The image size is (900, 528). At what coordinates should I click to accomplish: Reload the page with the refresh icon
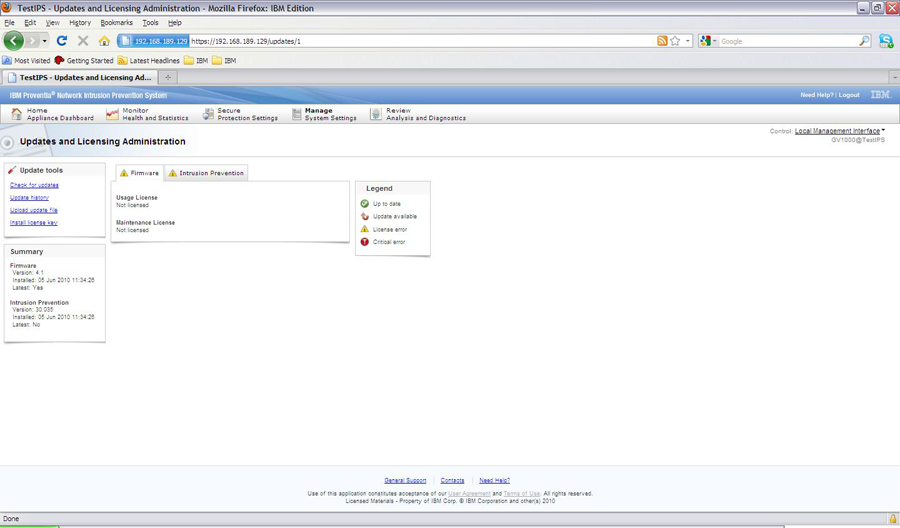point(62,41)
